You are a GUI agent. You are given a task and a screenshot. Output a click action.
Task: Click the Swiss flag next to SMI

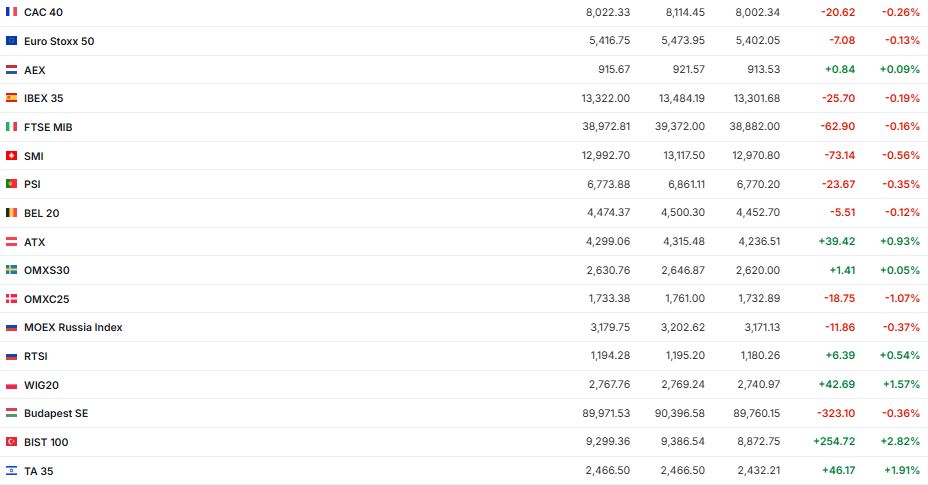coord(11,156)
